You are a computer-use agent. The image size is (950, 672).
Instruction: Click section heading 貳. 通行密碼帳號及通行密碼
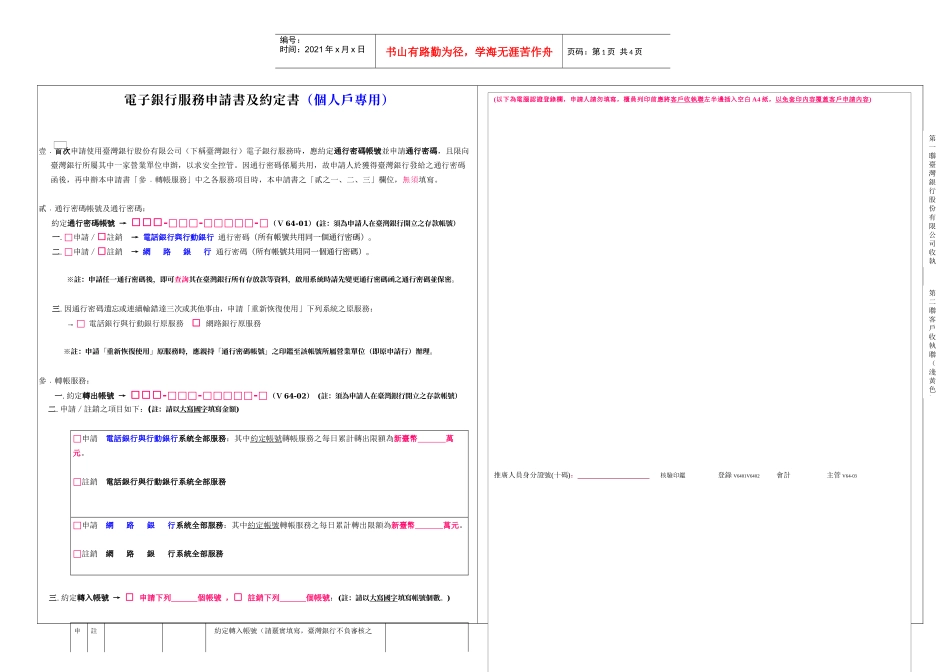tap(92, 208)
